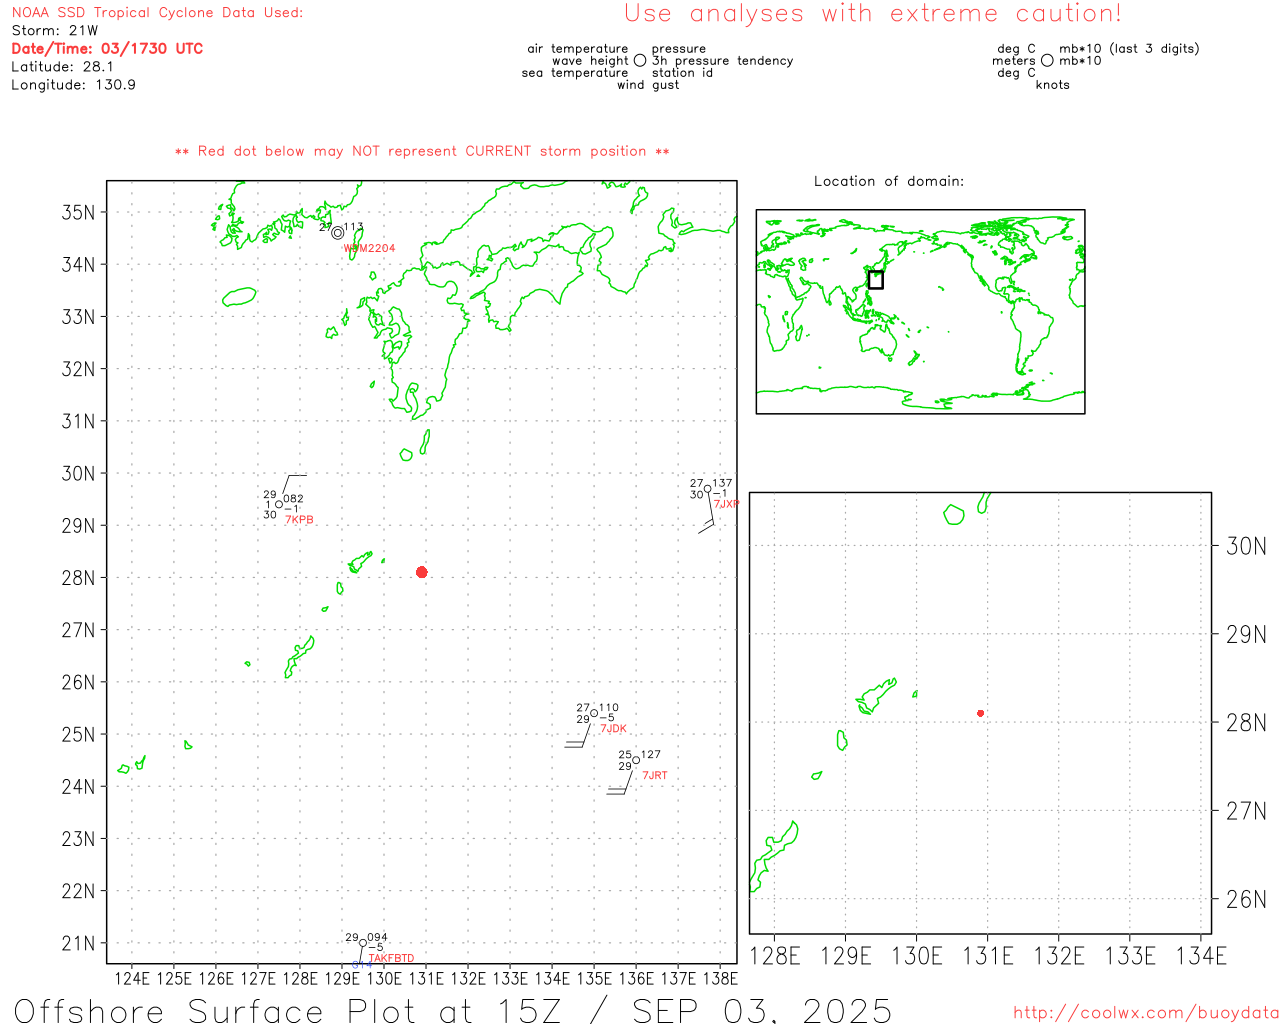
Task: Click the 26N label on inset map
Action: coord(1246,899)
